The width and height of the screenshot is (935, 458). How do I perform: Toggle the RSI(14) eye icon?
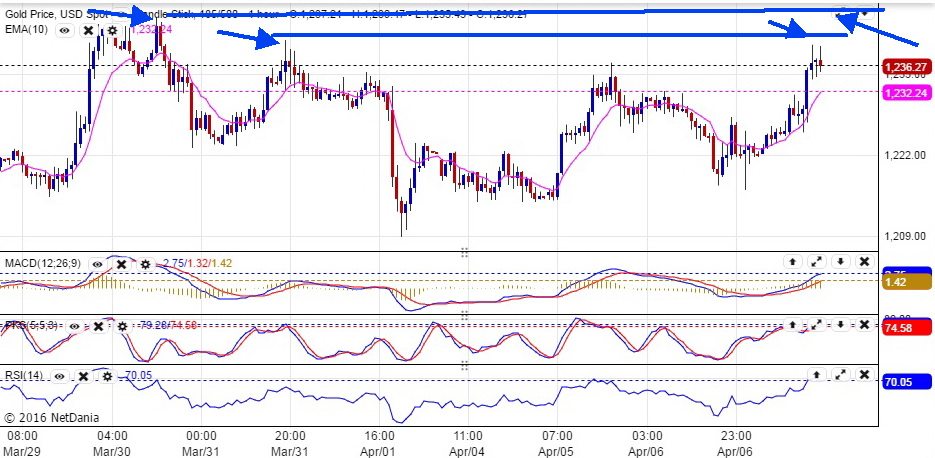pos(60,376)
